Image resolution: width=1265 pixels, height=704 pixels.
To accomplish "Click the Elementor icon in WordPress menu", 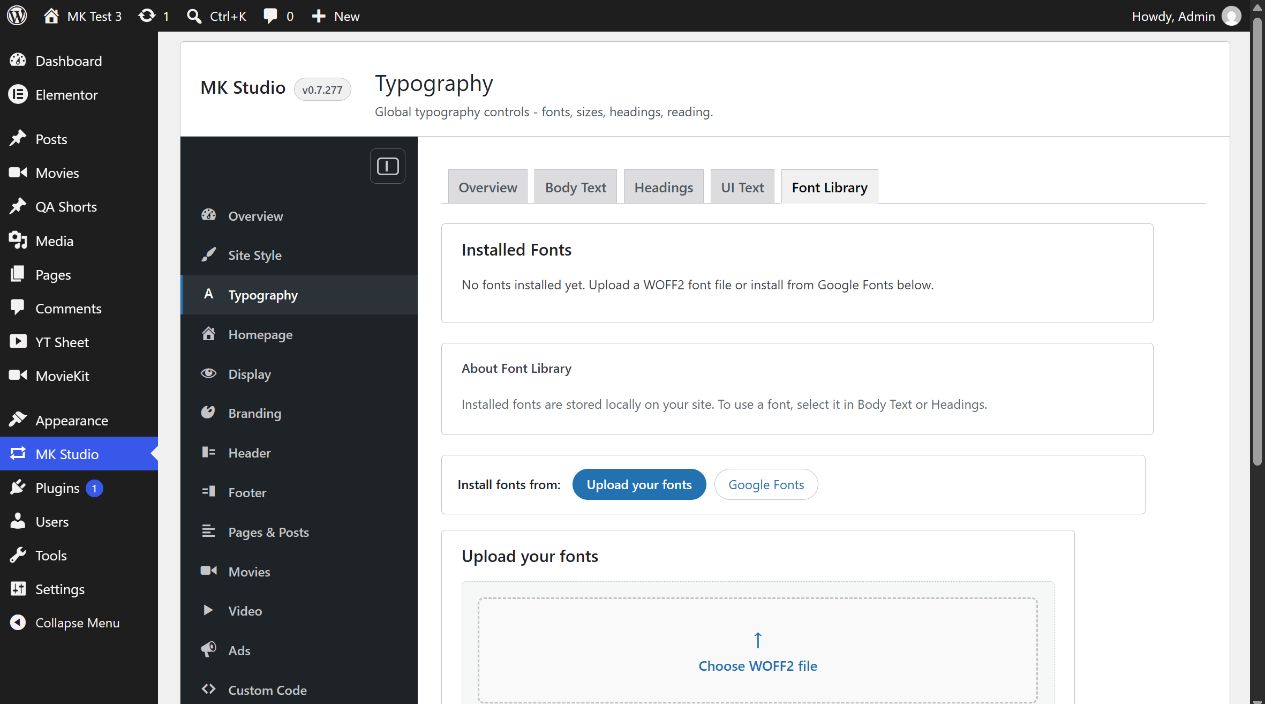I will [17, 95].
